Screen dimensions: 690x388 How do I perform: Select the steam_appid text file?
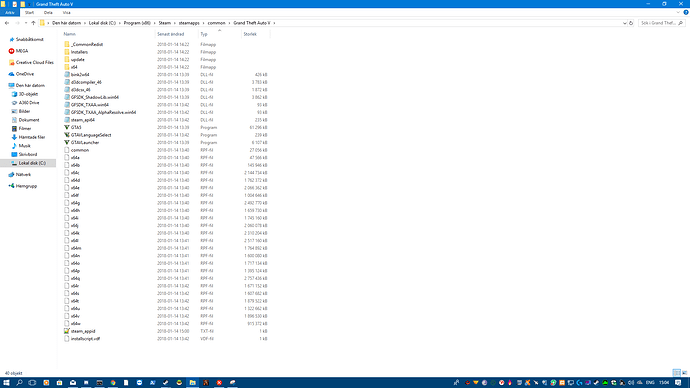click(83, 331)
